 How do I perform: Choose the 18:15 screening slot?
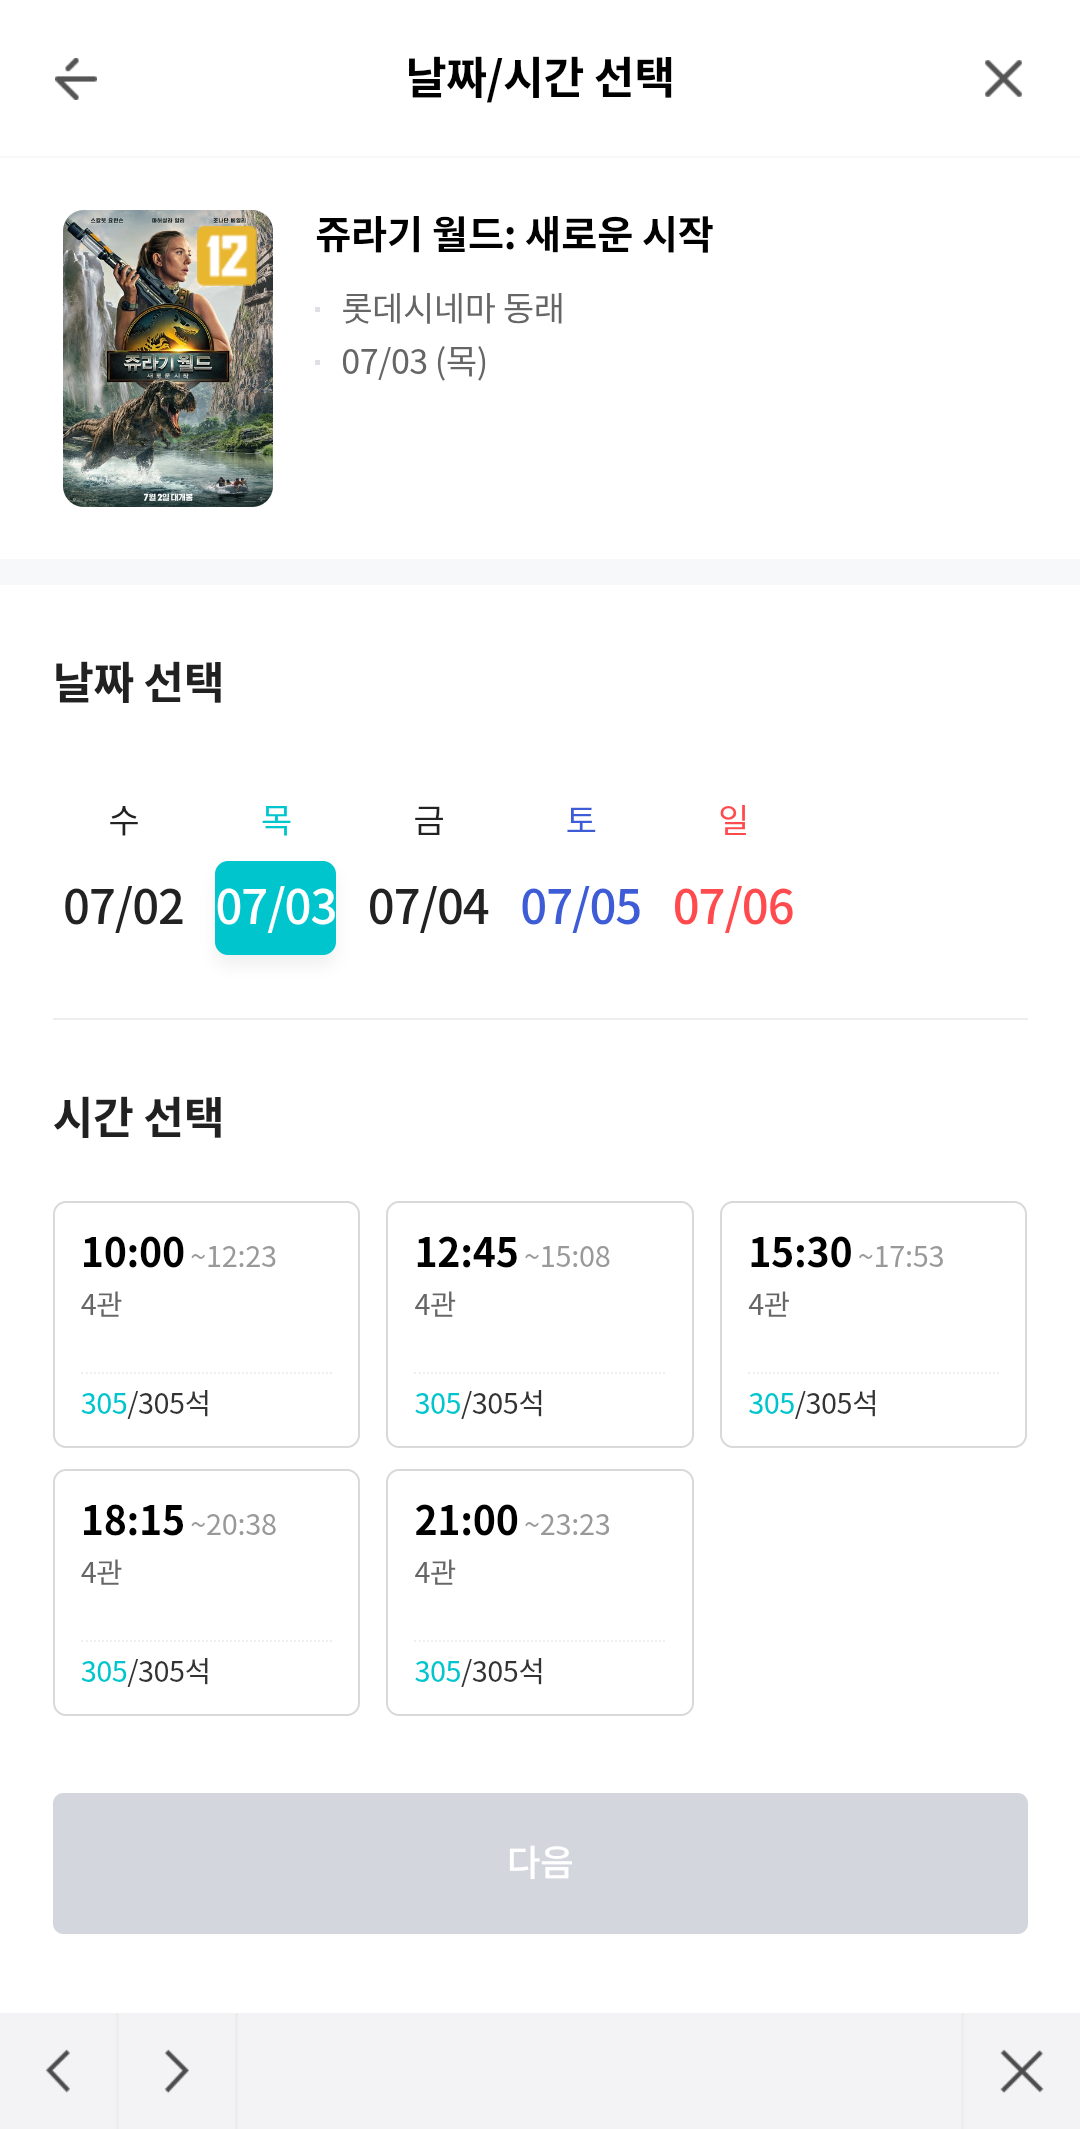point(206,1592)
